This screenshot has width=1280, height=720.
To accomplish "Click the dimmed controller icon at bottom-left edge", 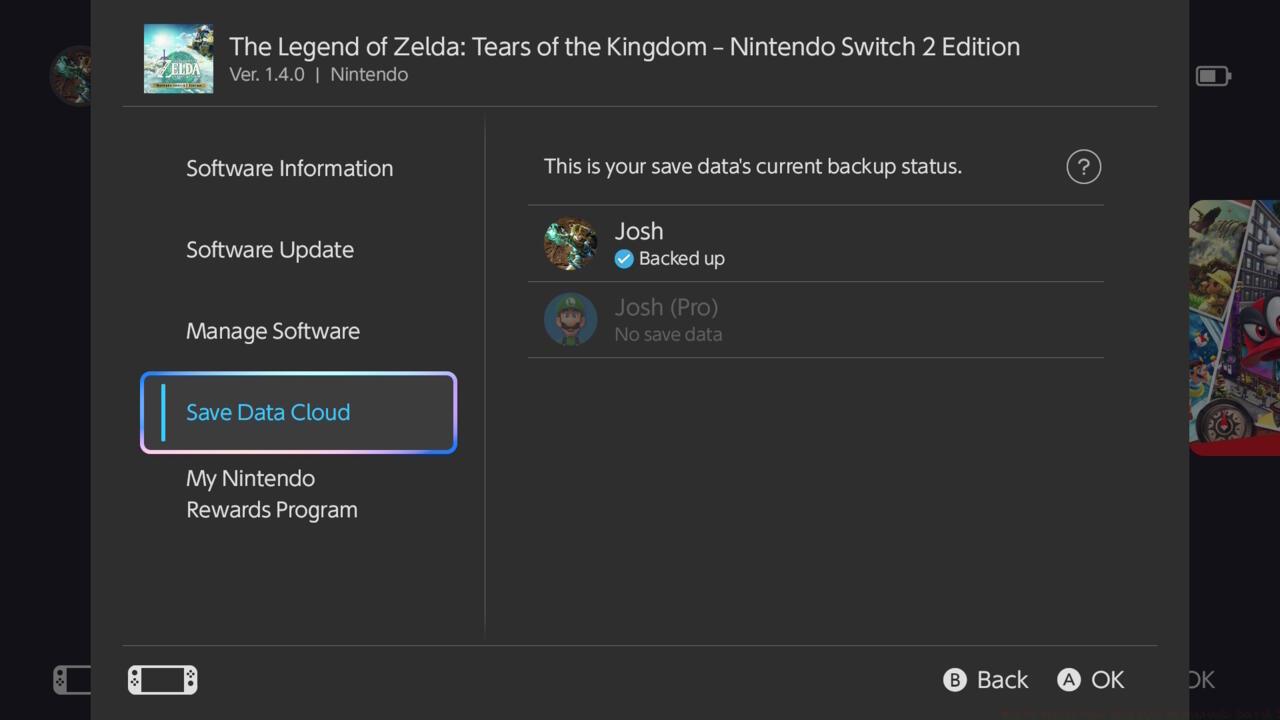I will point(71,680).
